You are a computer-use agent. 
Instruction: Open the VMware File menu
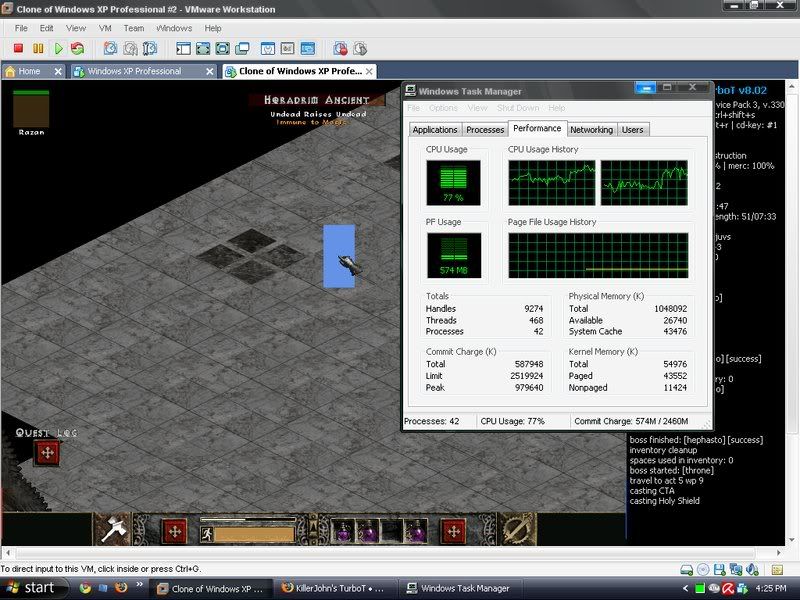point(21,28)
